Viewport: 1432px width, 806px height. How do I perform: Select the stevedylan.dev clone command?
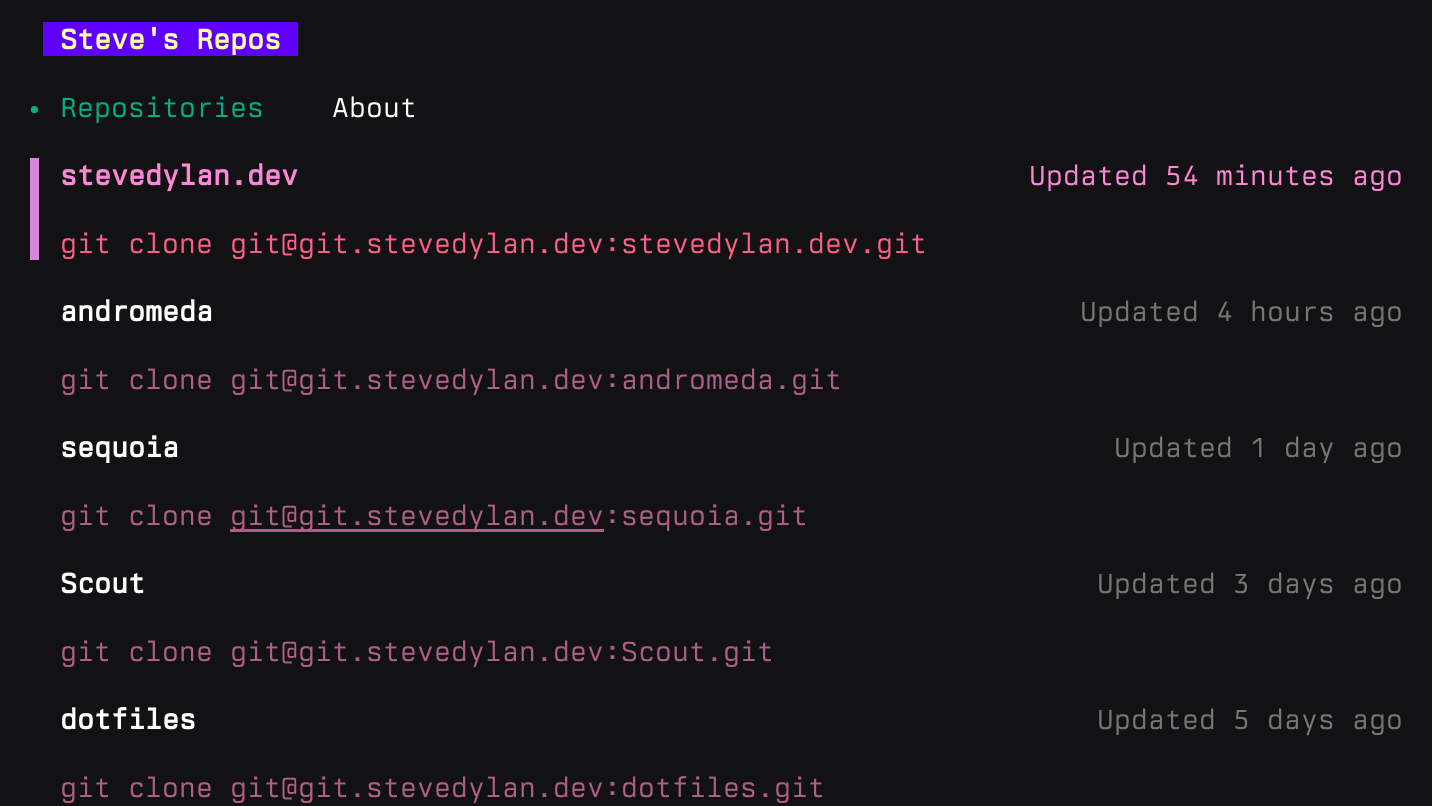[x=492, y=243]
